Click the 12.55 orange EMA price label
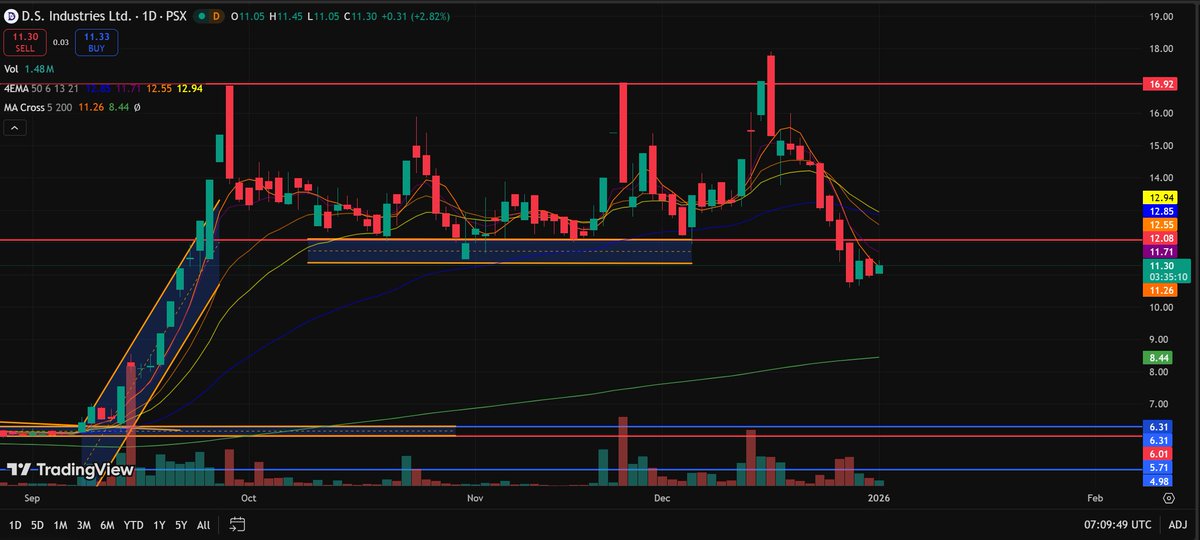Viewport: 1200px width, 540px height. point(1161,226)
